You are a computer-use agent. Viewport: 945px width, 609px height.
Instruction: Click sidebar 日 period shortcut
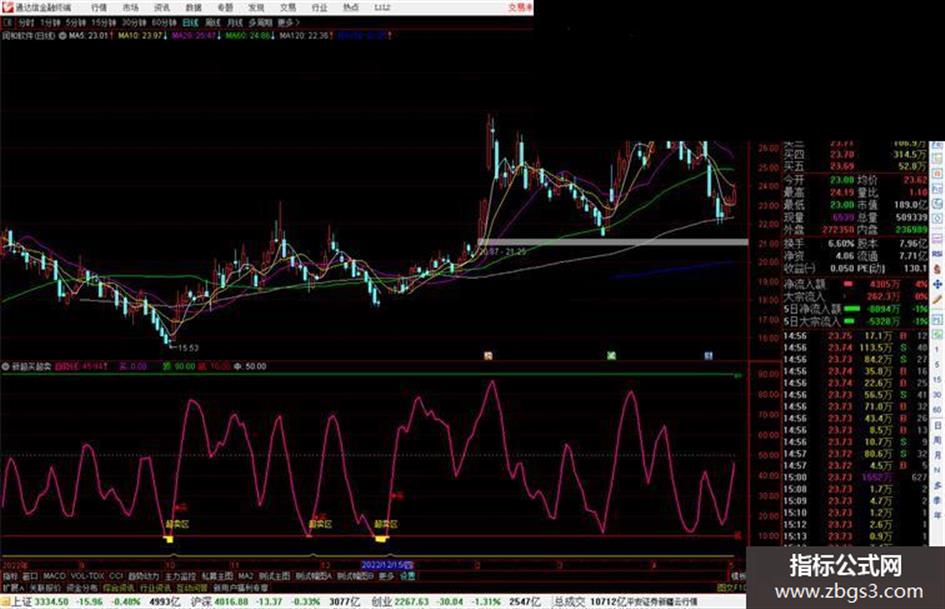click(937, 425)
